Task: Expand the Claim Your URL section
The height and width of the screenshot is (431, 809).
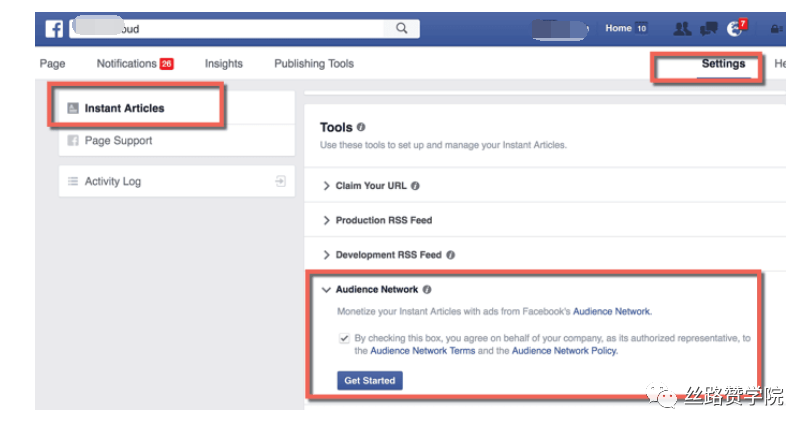Action: (326, 186)
